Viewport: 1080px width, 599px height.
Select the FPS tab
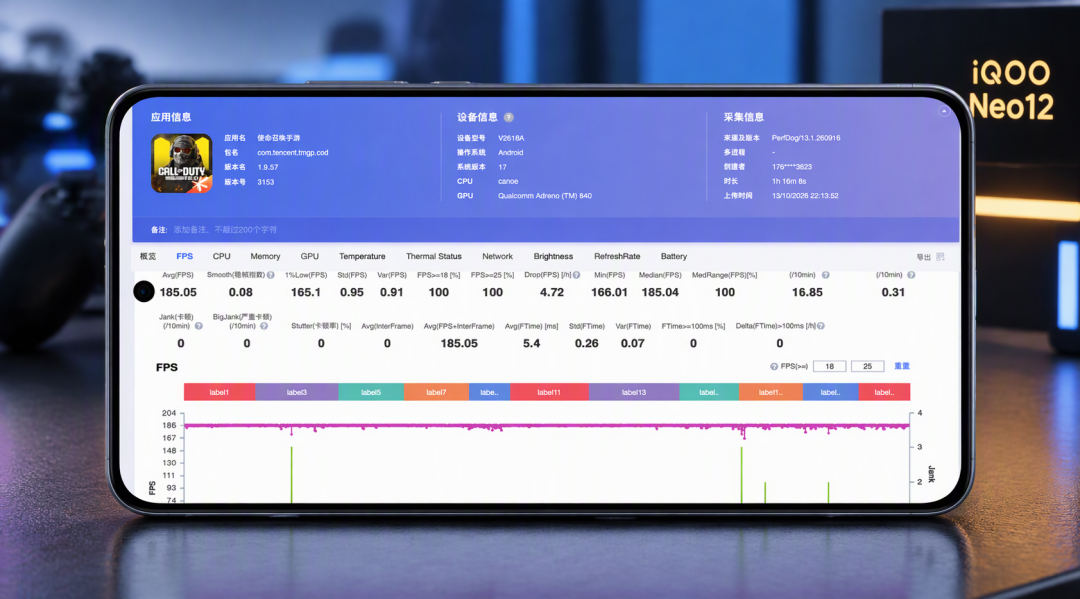185,256
